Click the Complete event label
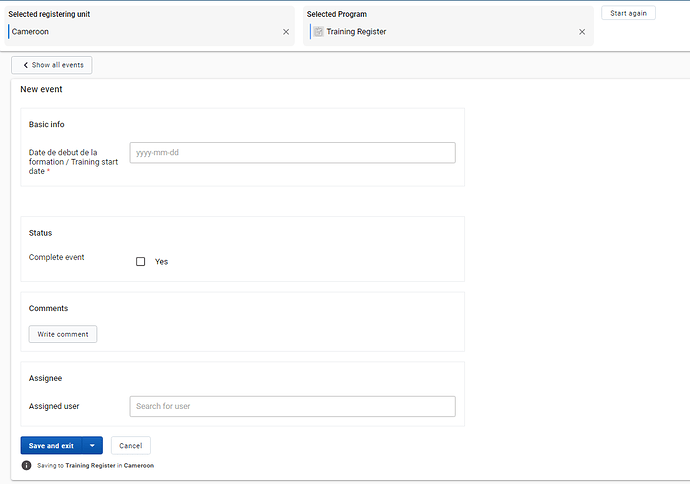The height and width of the screenshot is (484, 690). pyautogui.click(x=57, y=257)
